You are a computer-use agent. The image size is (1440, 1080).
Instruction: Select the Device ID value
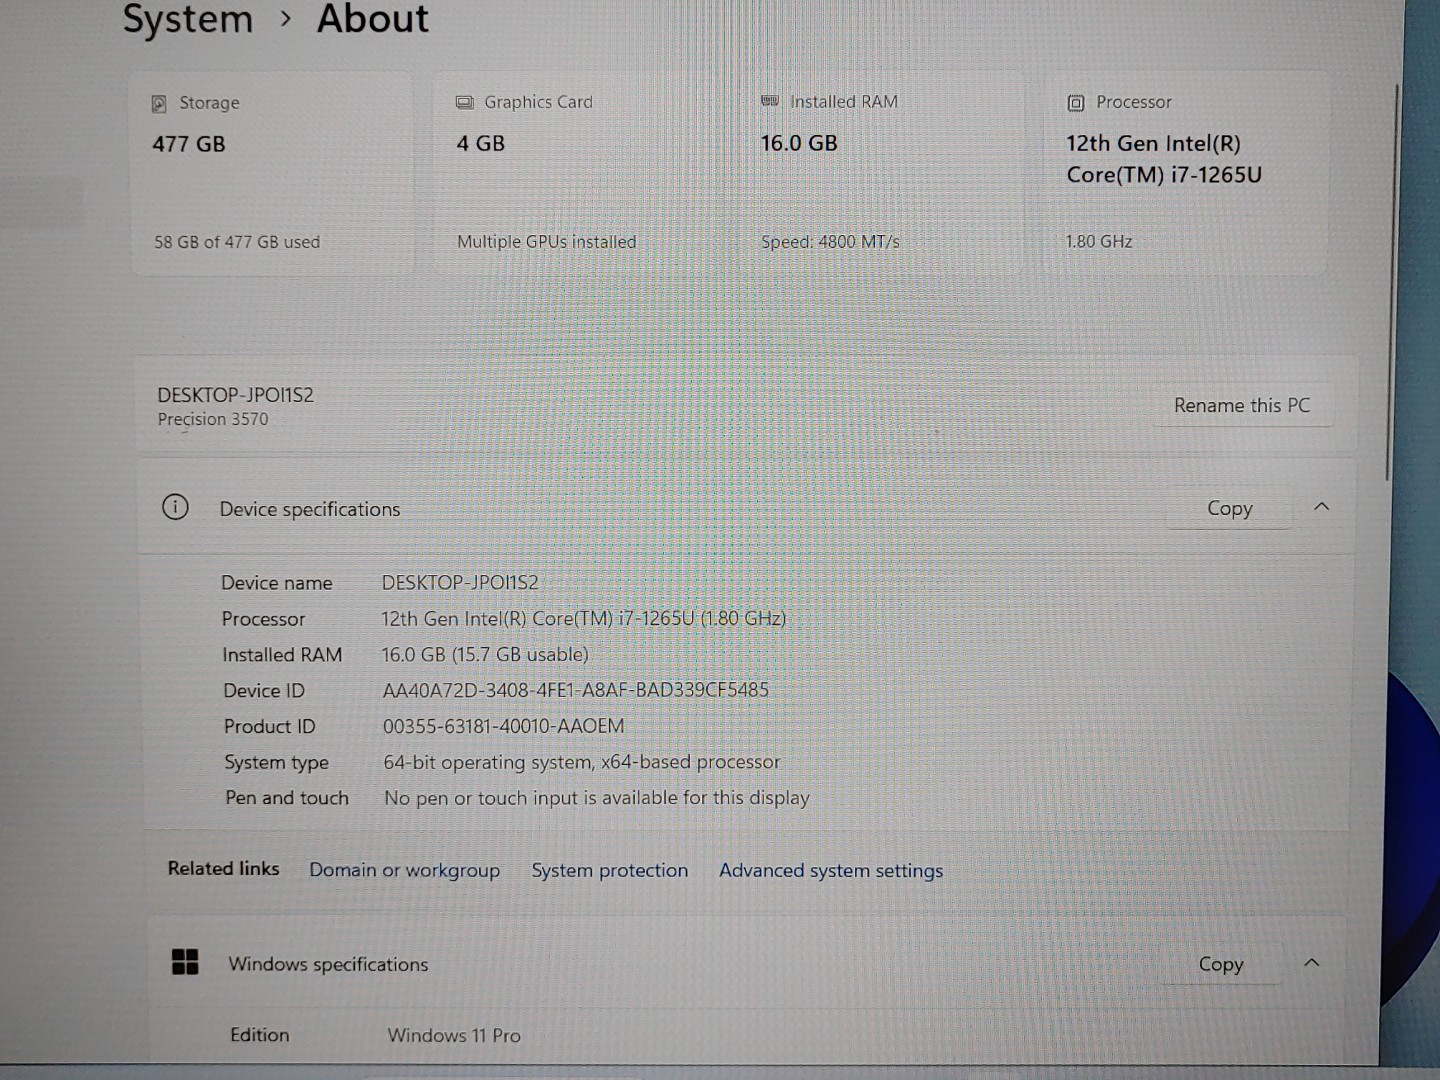coord(576,690)
